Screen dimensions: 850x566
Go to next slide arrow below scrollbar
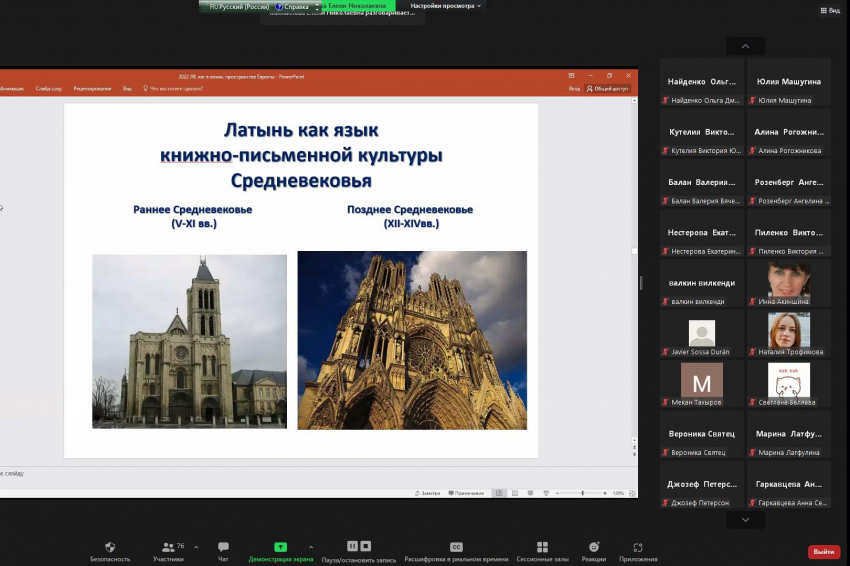634,454
